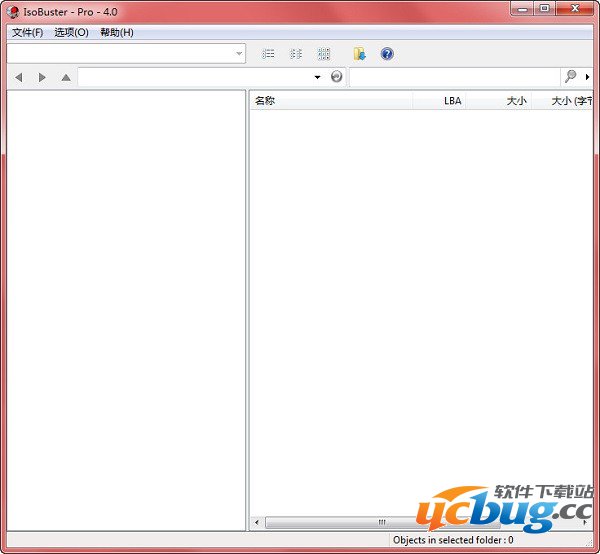This screenshot has height=554, width=600.
Task: Sort by the LBA column header
Action: pos(440,101)
